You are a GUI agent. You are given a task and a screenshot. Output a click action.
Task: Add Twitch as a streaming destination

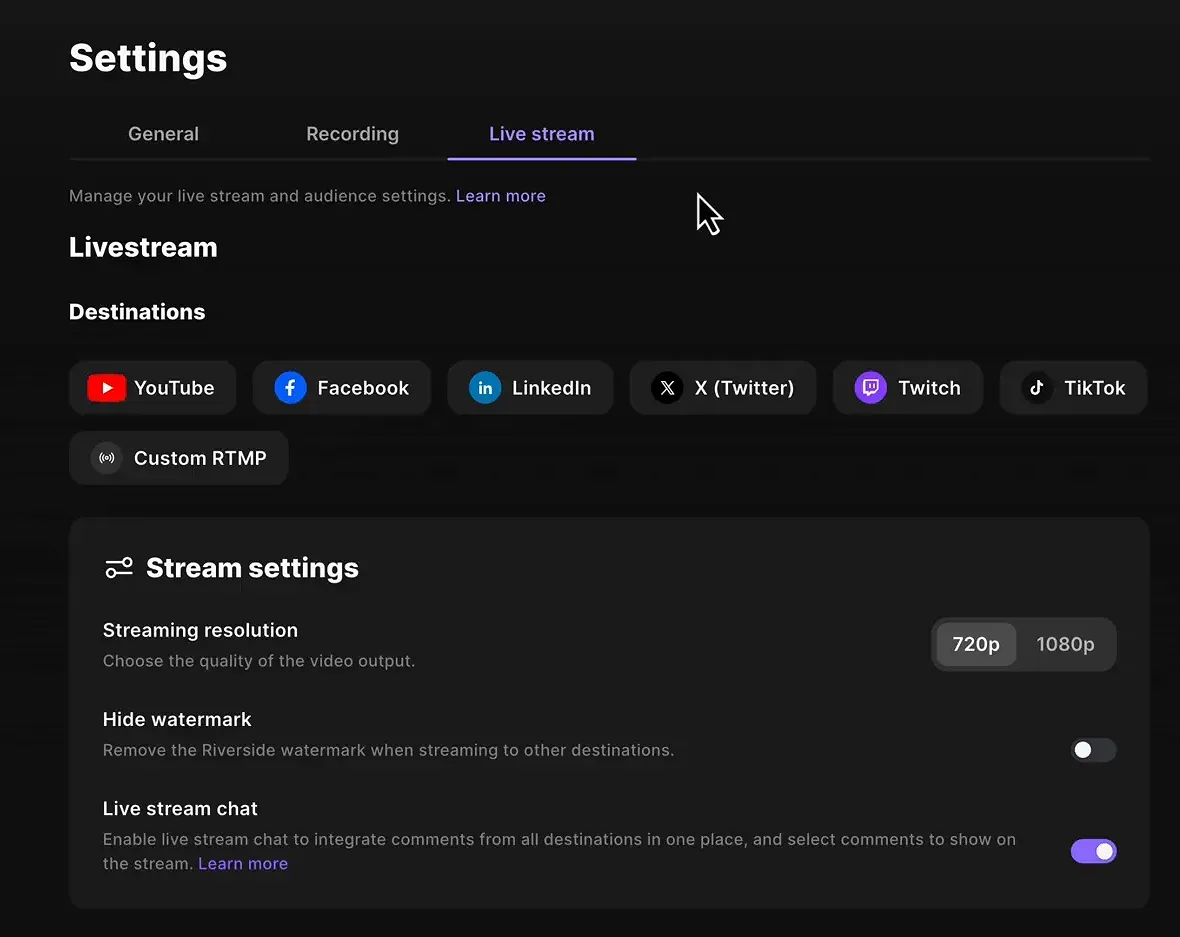tap(908, 388)
